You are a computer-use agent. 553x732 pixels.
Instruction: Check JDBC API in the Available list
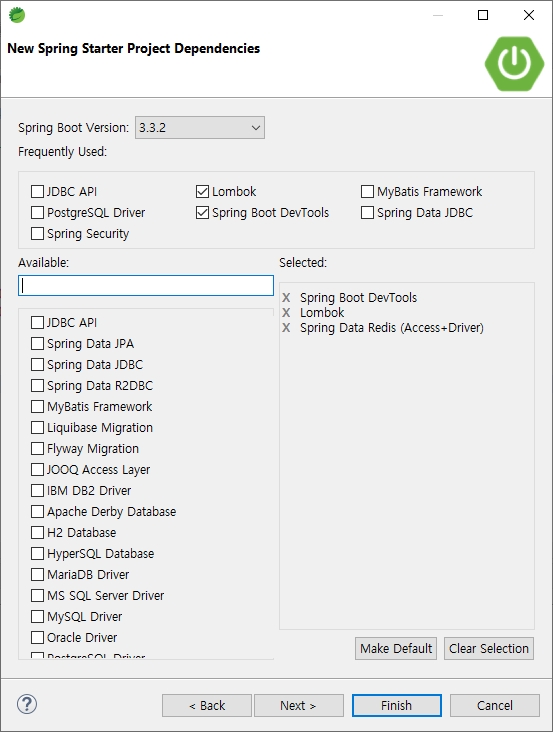pos(37,323)
